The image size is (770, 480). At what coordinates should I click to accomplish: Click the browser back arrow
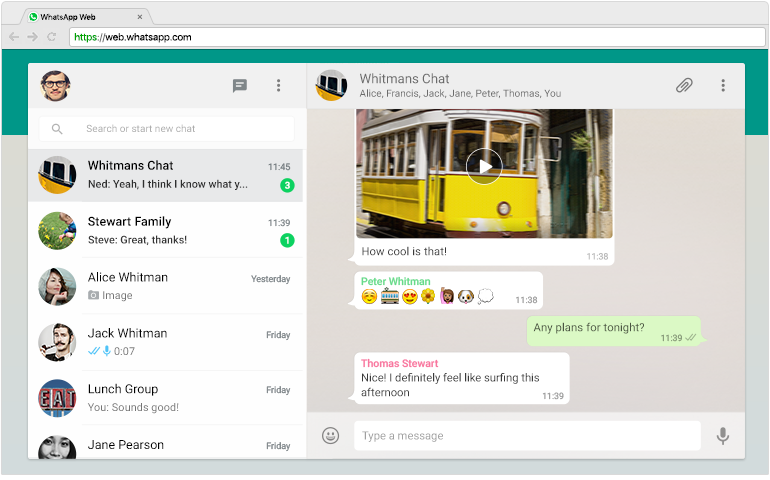pos(12,37)
